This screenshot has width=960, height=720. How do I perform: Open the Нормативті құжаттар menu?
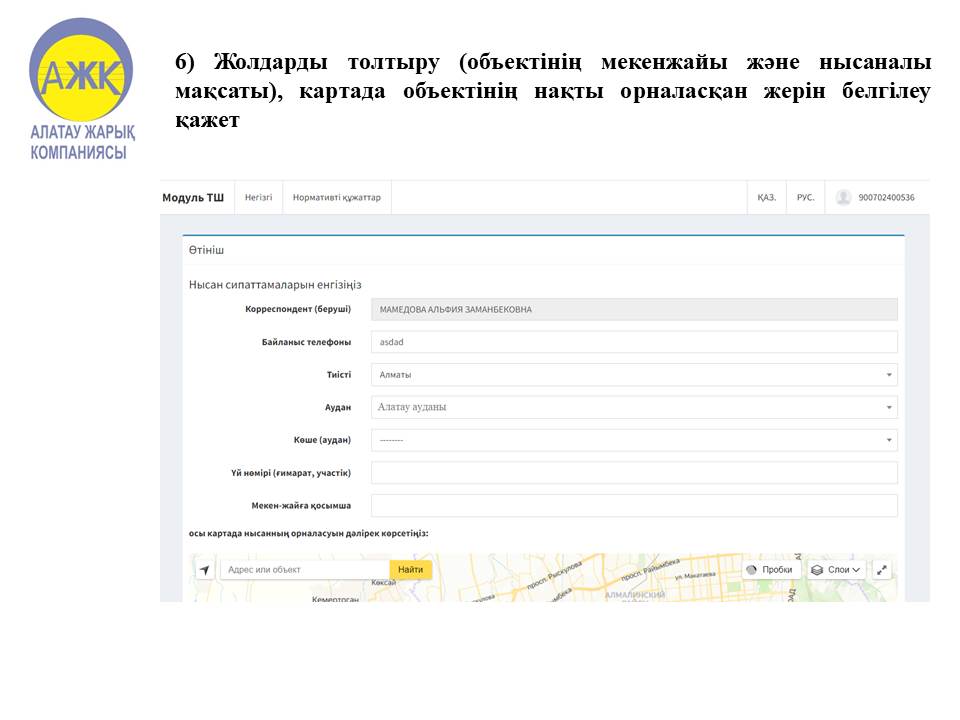coord(336,198)
